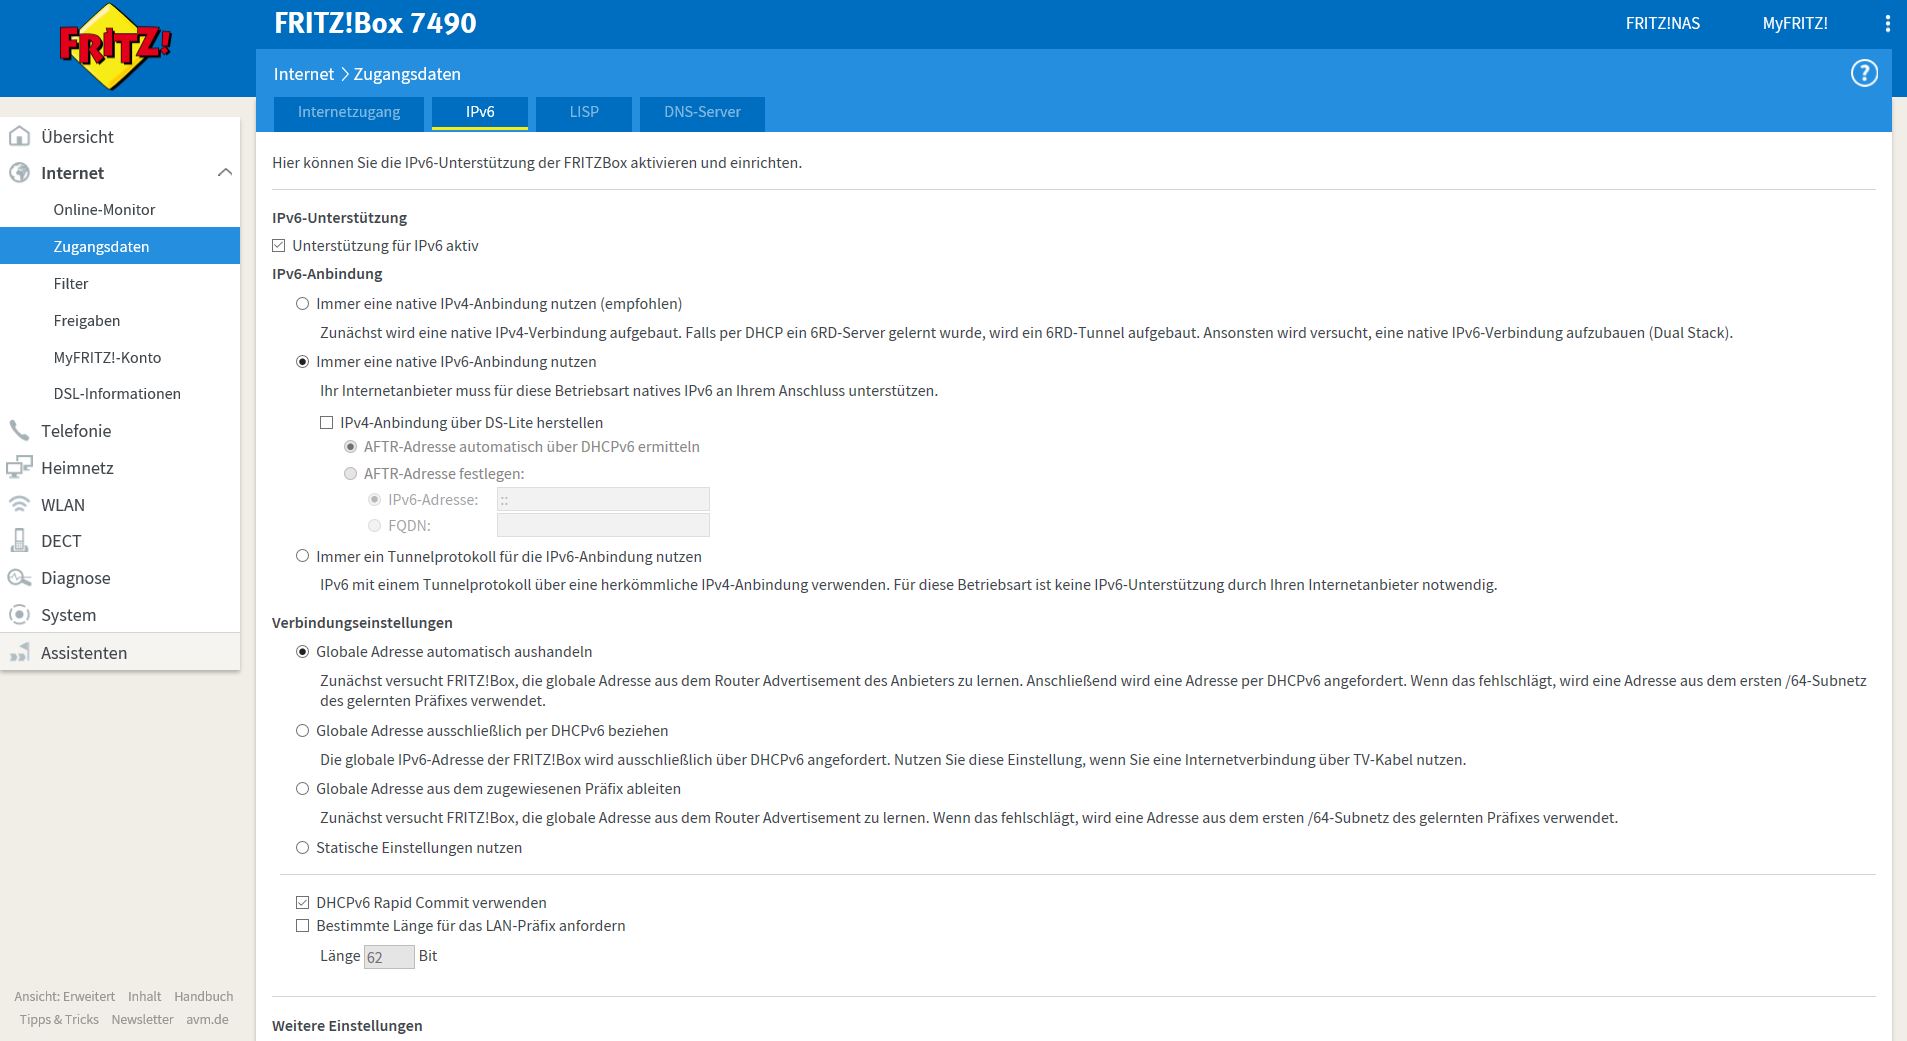Open the DNS-Server tab
Screen dimensions: 1907x1041
[702, 112]
